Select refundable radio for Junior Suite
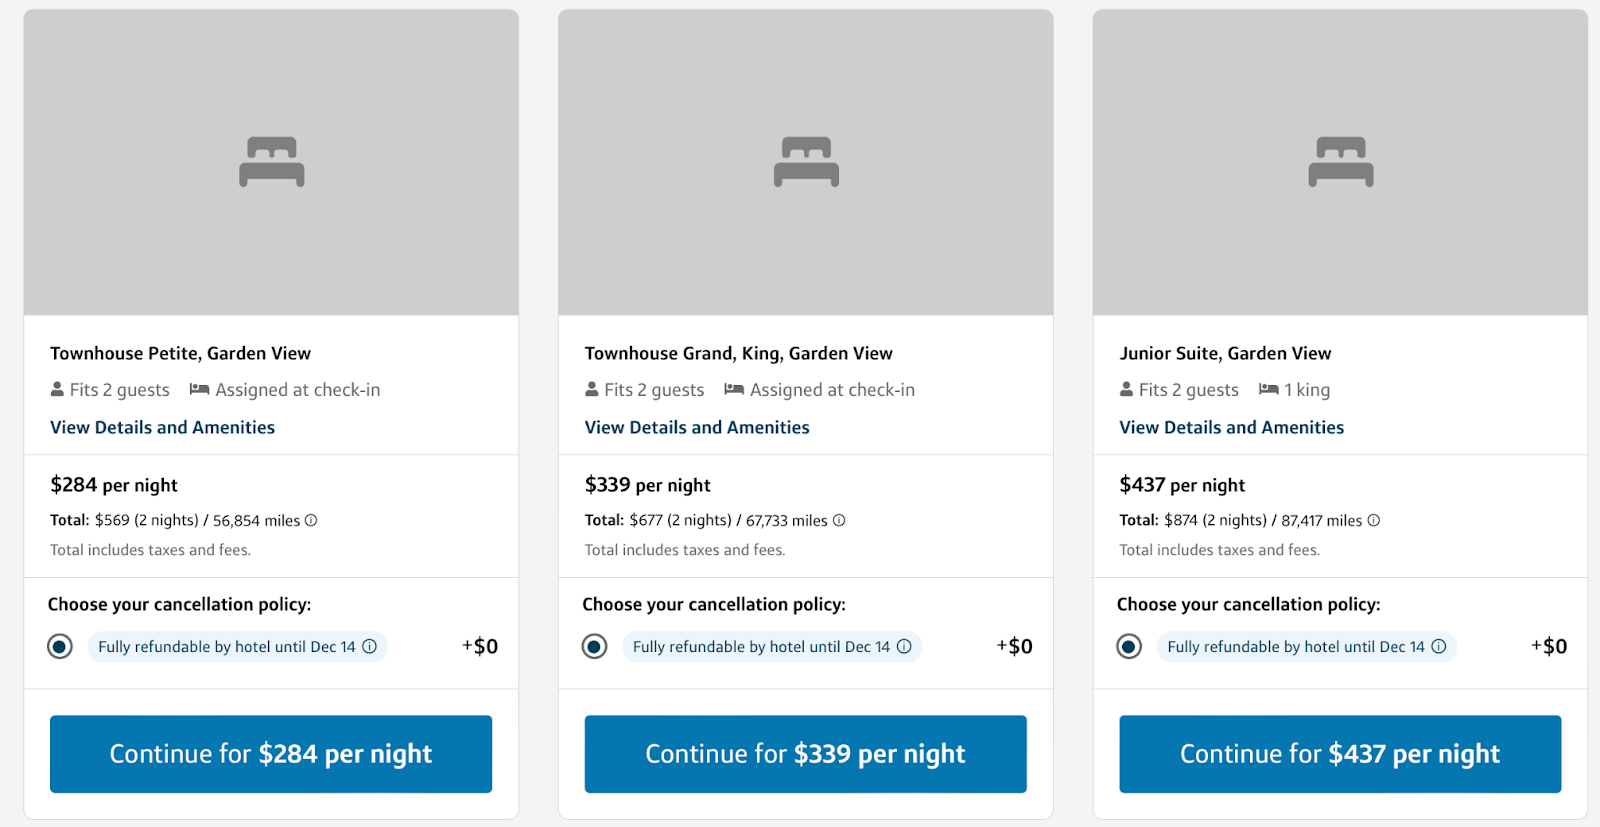Viewport: 1600px width, 827px height. tap(1129, 647)
